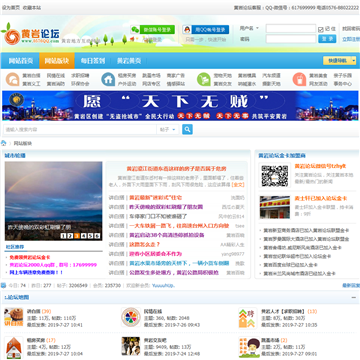Image resolution: width=360 pixels, height=360 pixels.
Task: Open the 民情在线 color wheel icon
Action: tap(131, 317)
